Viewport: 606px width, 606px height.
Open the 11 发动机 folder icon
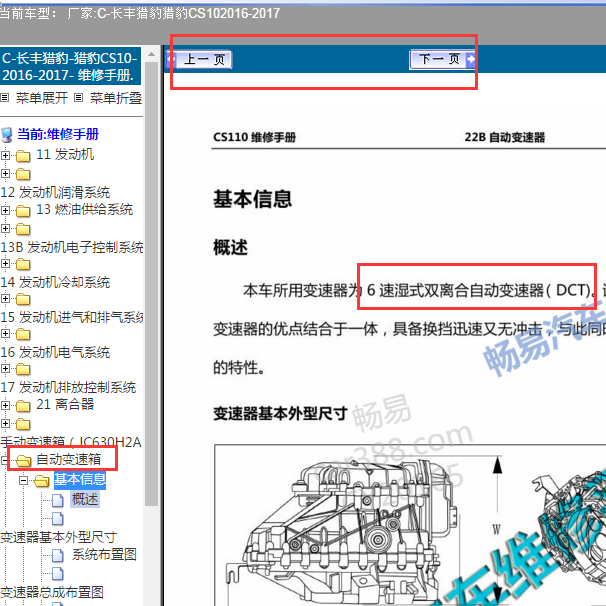[x=23, y=156]
